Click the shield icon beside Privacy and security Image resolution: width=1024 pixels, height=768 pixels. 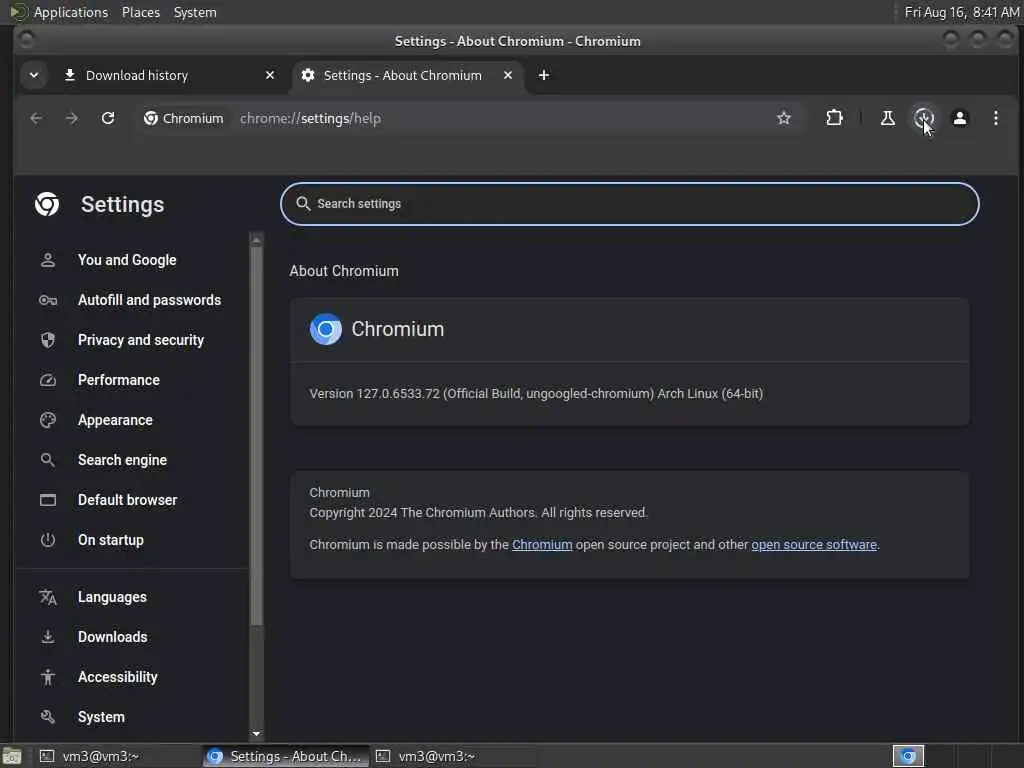click(48, 340)
